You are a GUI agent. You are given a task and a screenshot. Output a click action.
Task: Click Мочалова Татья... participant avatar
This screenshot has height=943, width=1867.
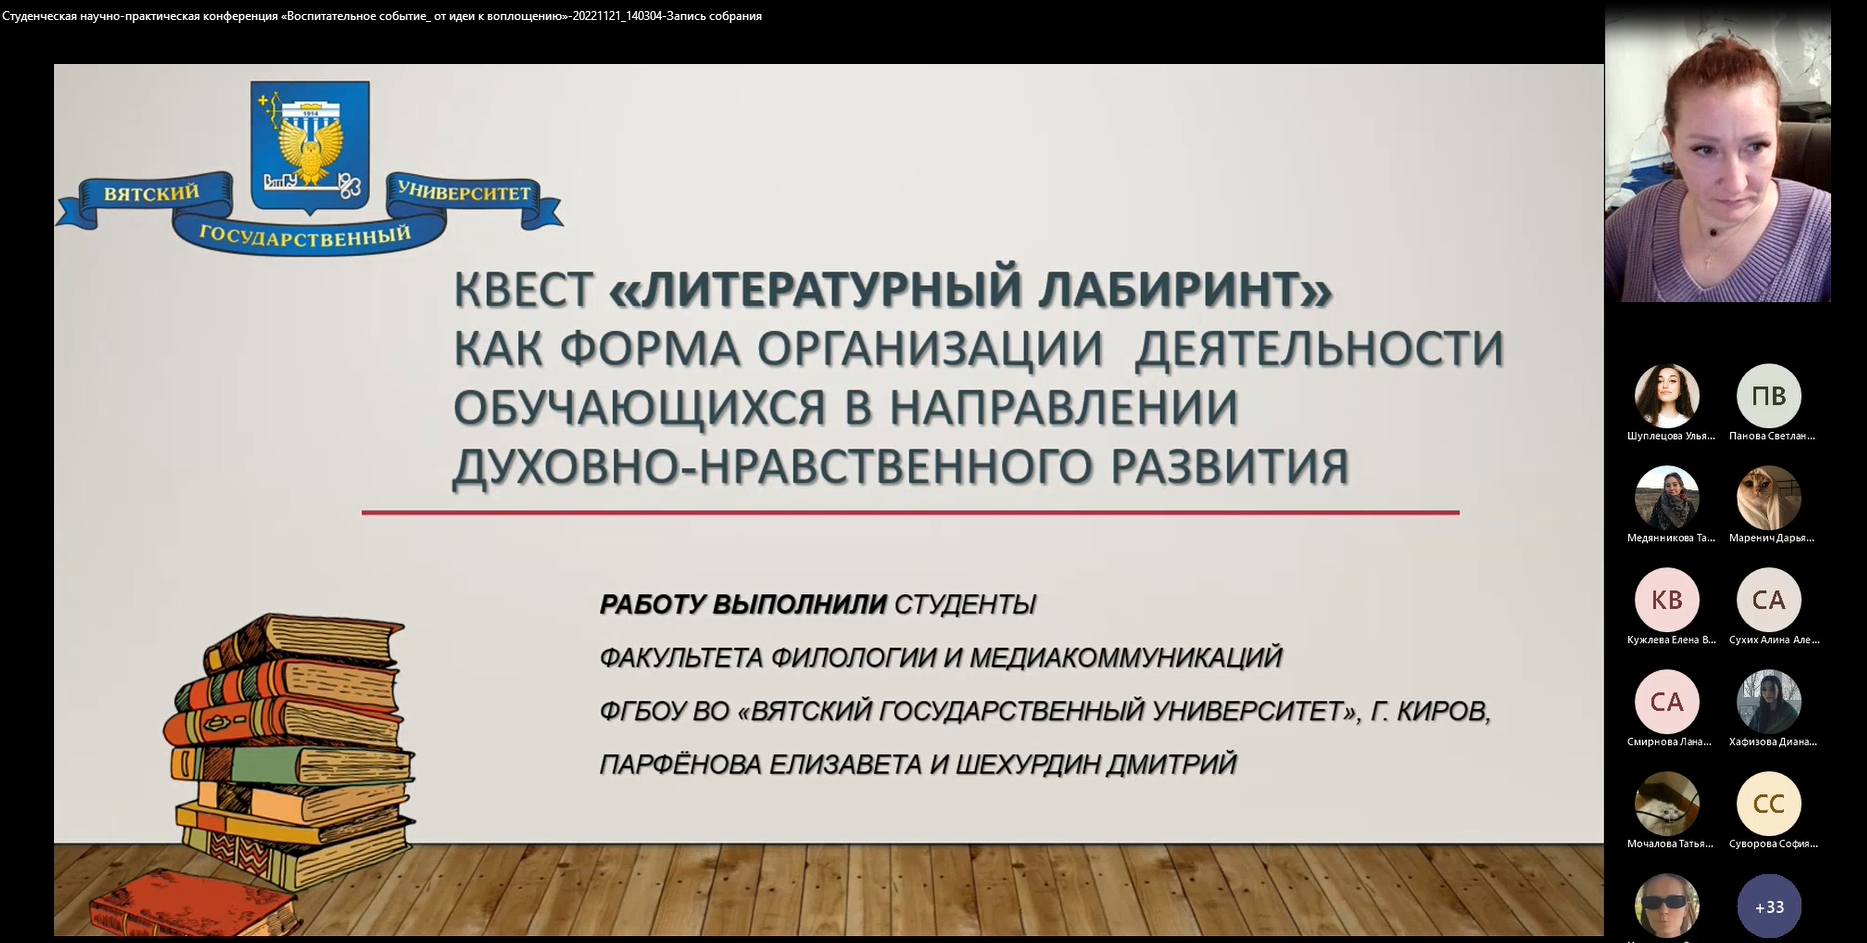1667,804
